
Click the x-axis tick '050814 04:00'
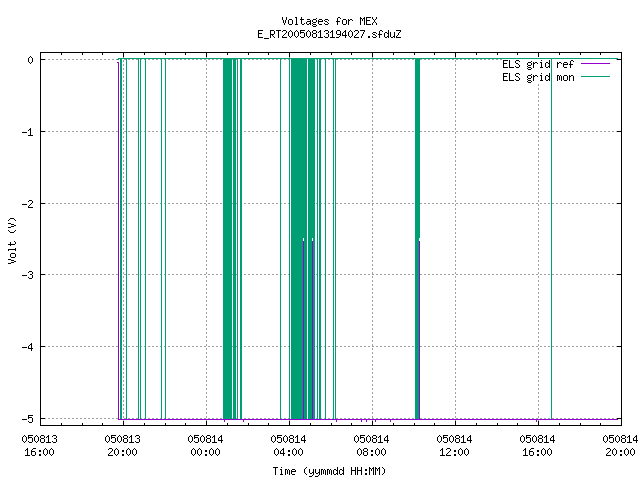[x=288, y=446]
